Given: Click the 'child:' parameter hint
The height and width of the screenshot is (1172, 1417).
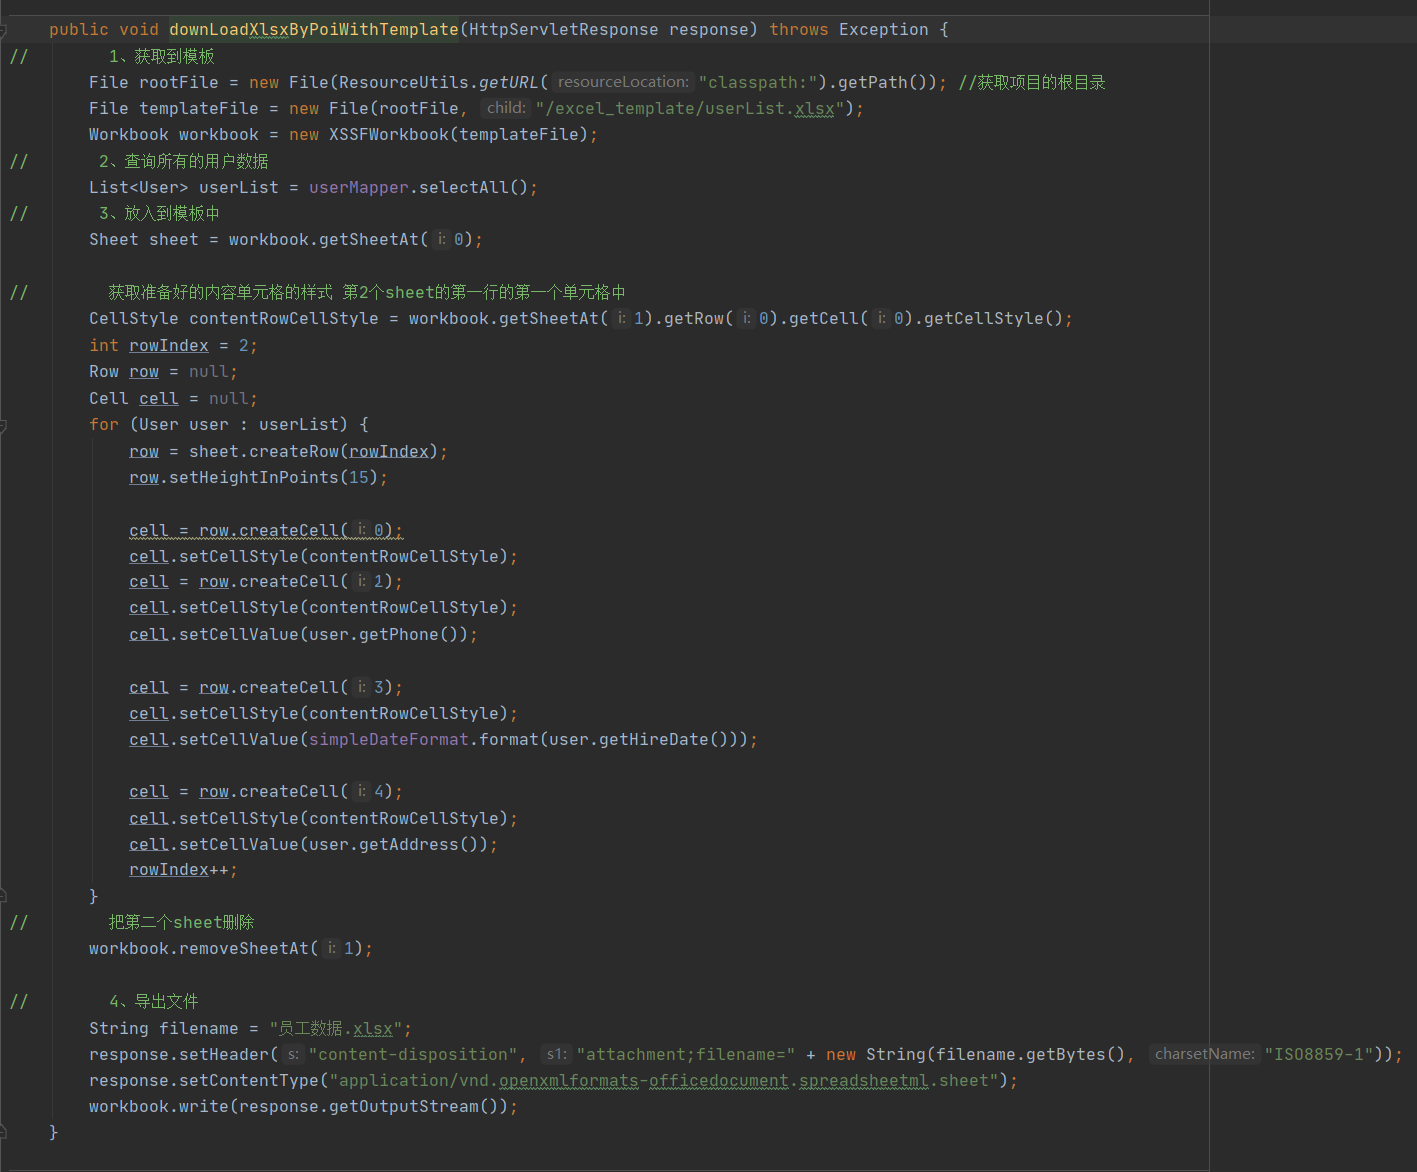Looking at the screenshot, I should pyautogui.click(x=506, y=108).
